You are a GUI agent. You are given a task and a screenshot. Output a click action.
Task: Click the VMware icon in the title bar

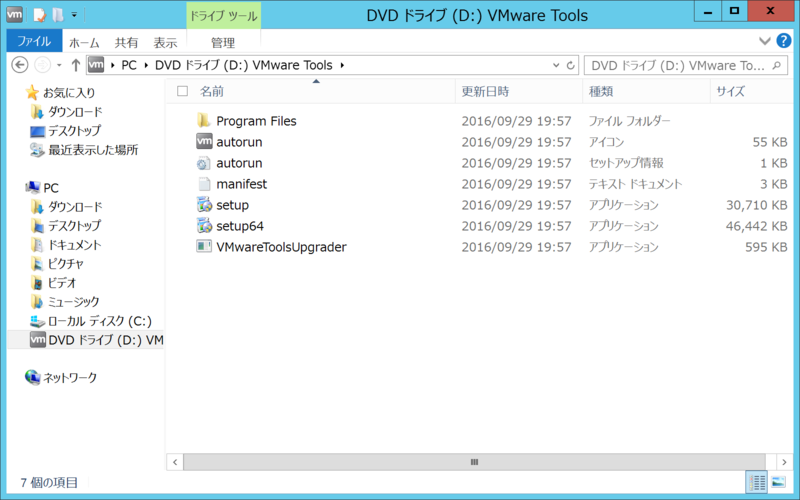14,14
